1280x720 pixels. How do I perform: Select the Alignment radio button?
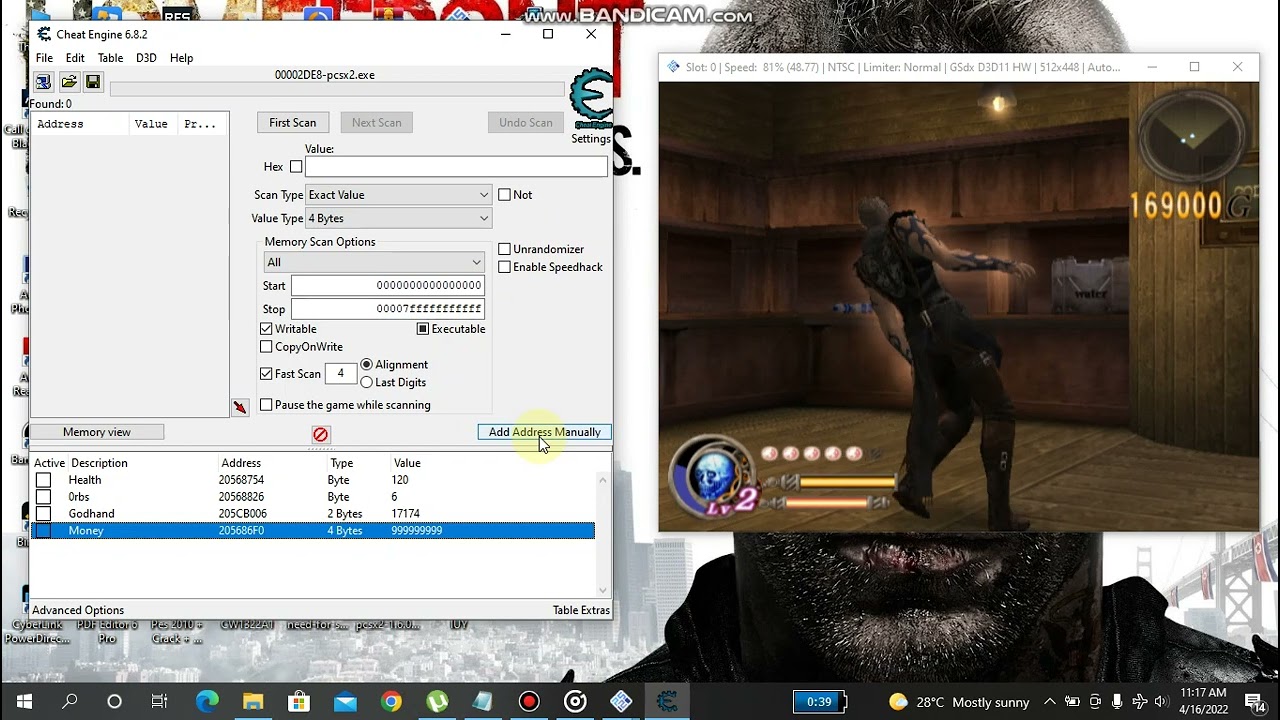coord(366,365)
